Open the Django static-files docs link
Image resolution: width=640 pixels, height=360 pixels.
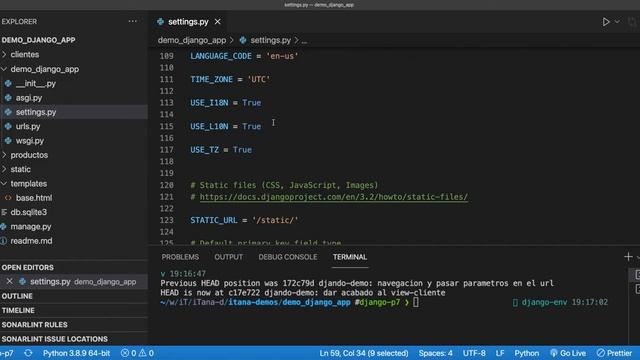pyautogui.click(x=333, y=197)
